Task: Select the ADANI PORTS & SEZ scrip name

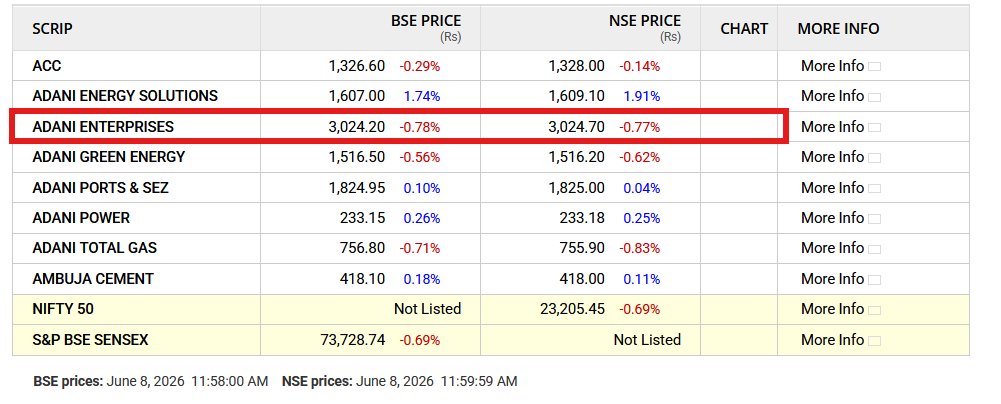Action: point(100,188)
